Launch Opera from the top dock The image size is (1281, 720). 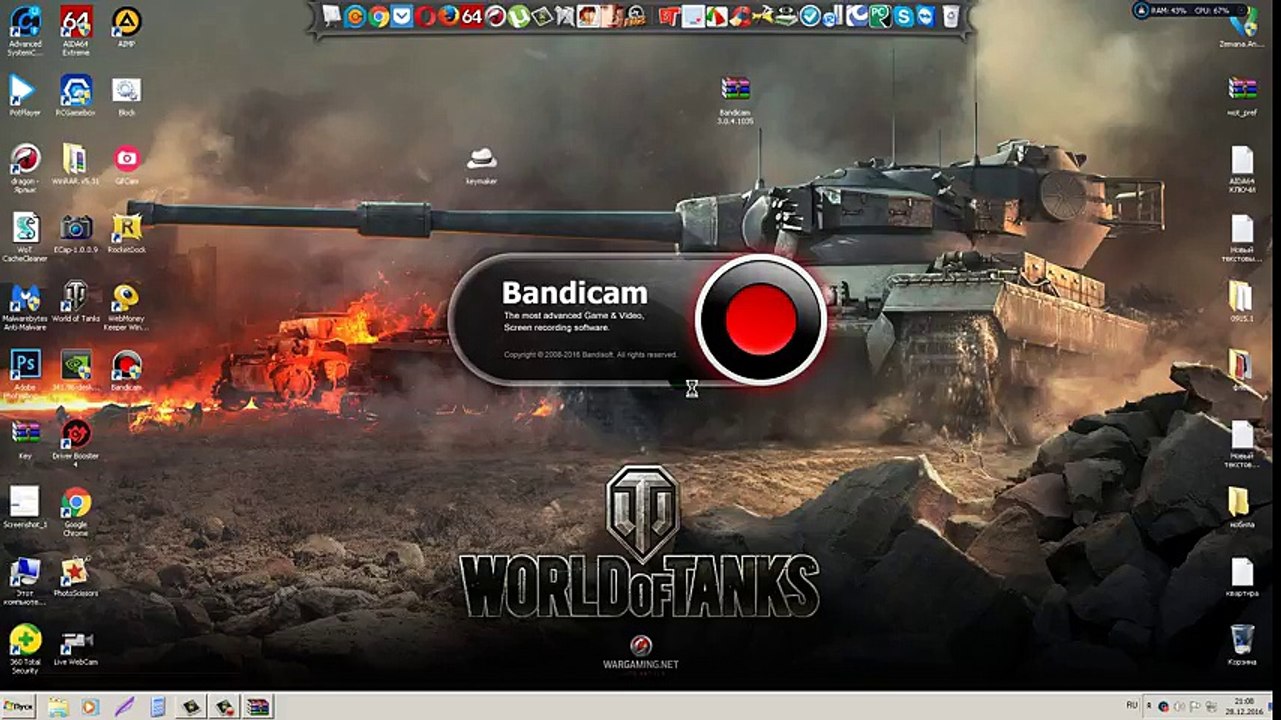[425, 16]
